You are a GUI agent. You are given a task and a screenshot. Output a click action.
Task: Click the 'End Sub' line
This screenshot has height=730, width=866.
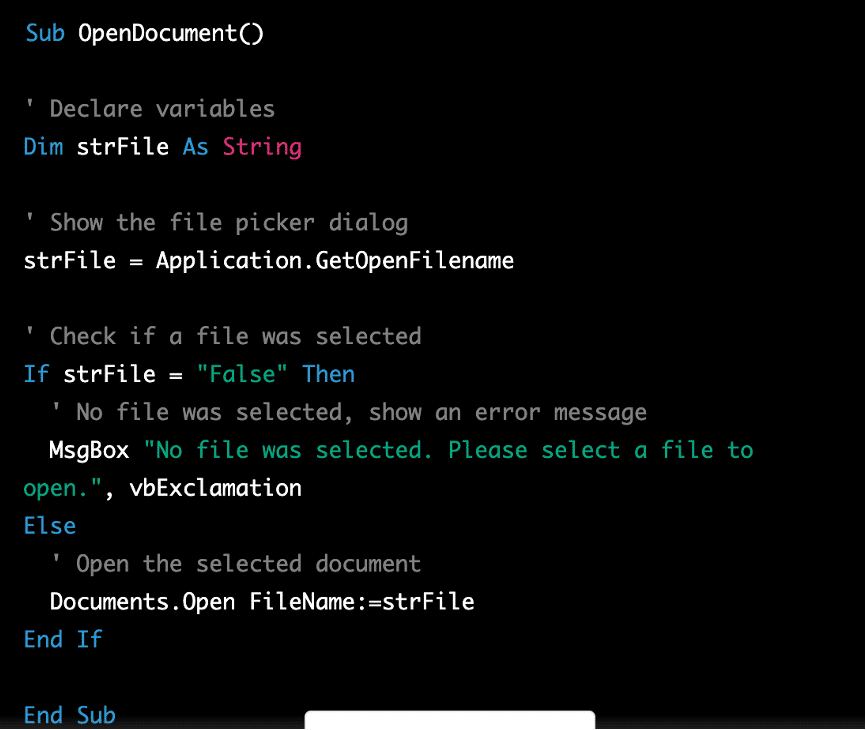70,716
